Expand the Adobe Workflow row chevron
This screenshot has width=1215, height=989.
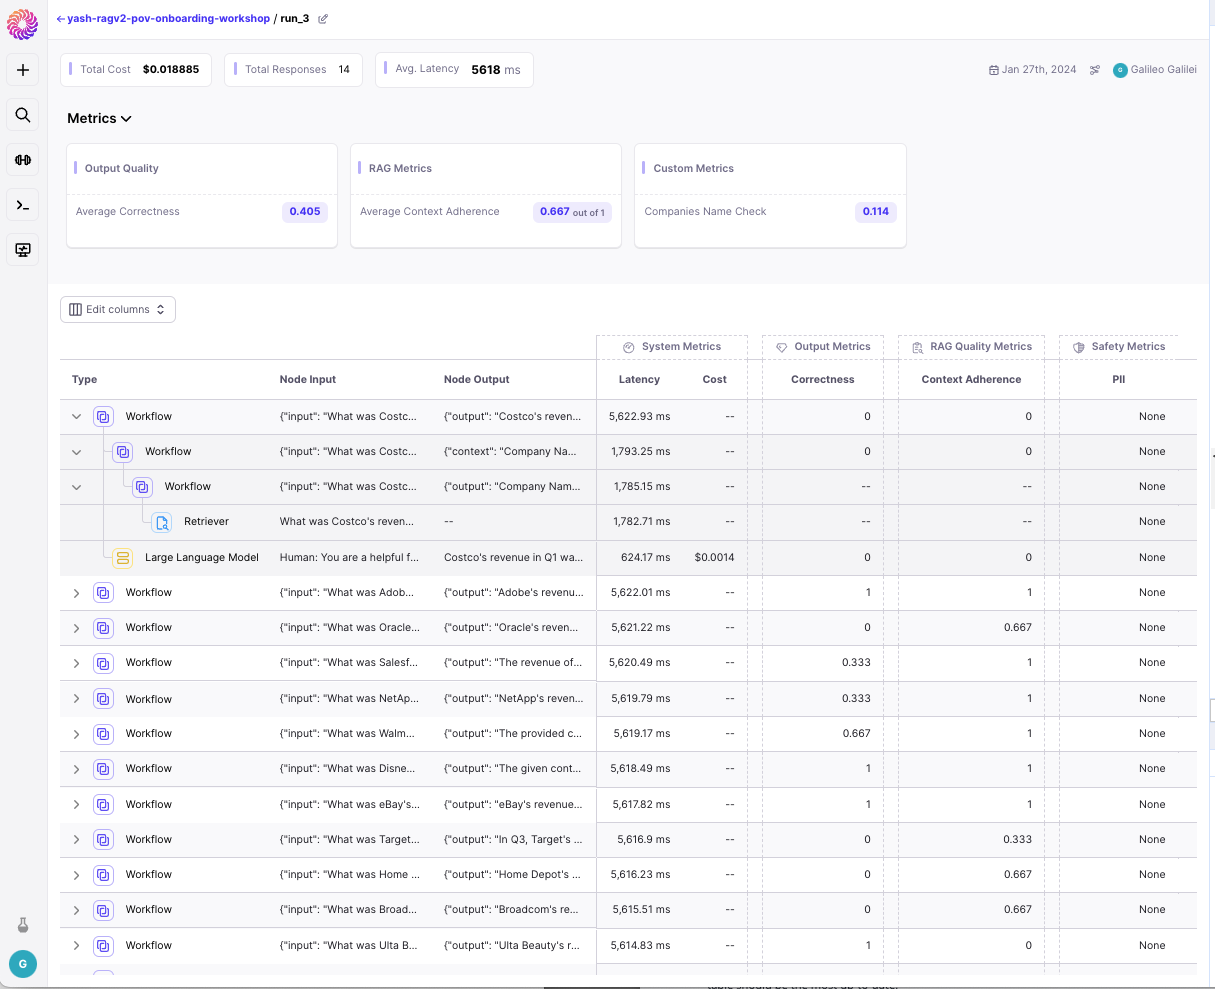76,592
